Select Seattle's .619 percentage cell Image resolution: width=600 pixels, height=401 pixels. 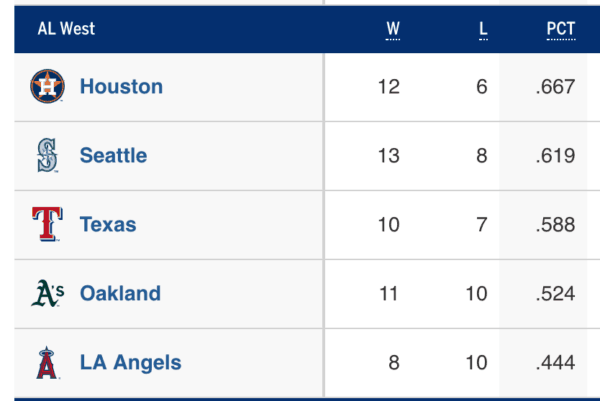(x=555, y=156)
